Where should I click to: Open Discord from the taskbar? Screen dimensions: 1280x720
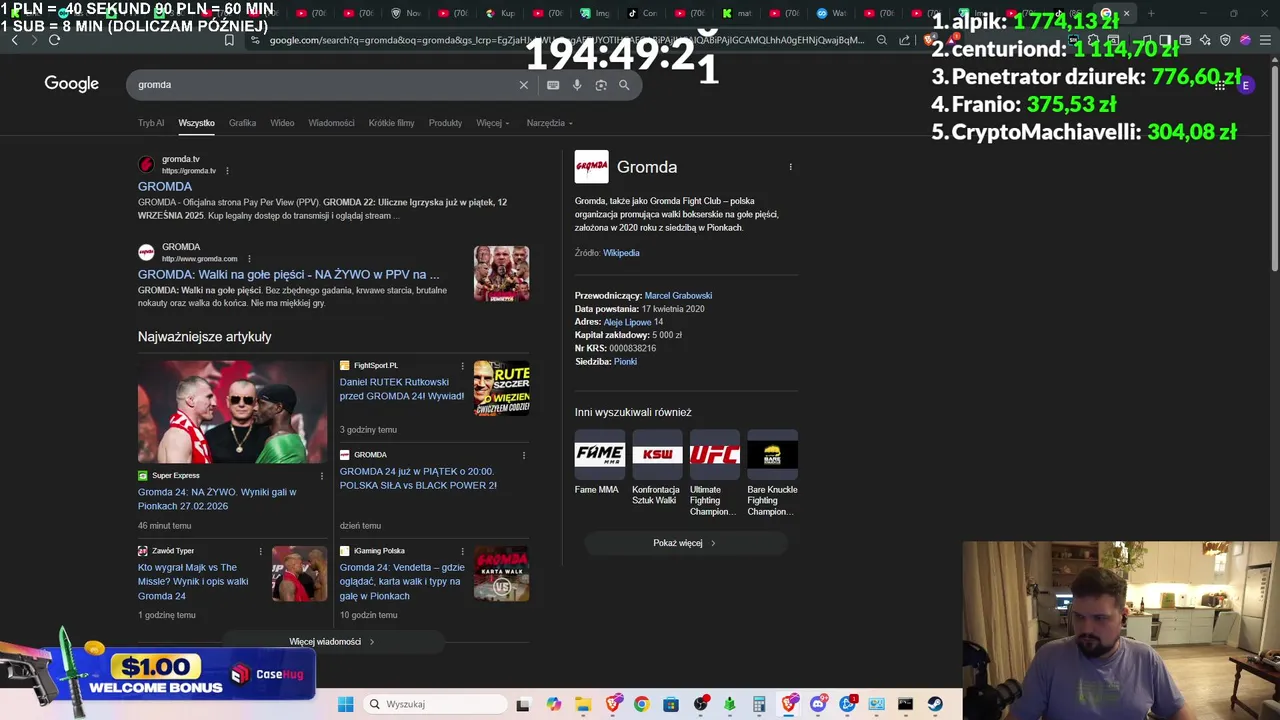(818, 704)
